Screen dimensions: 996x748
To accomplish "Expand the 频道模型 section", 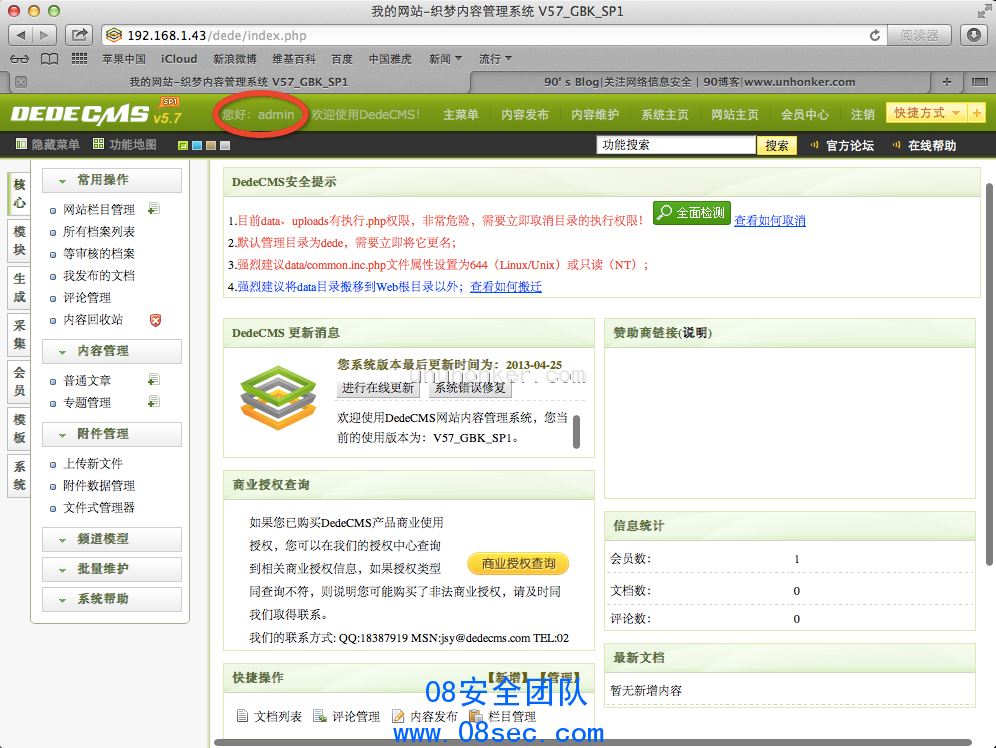I will tap(112, 539).
